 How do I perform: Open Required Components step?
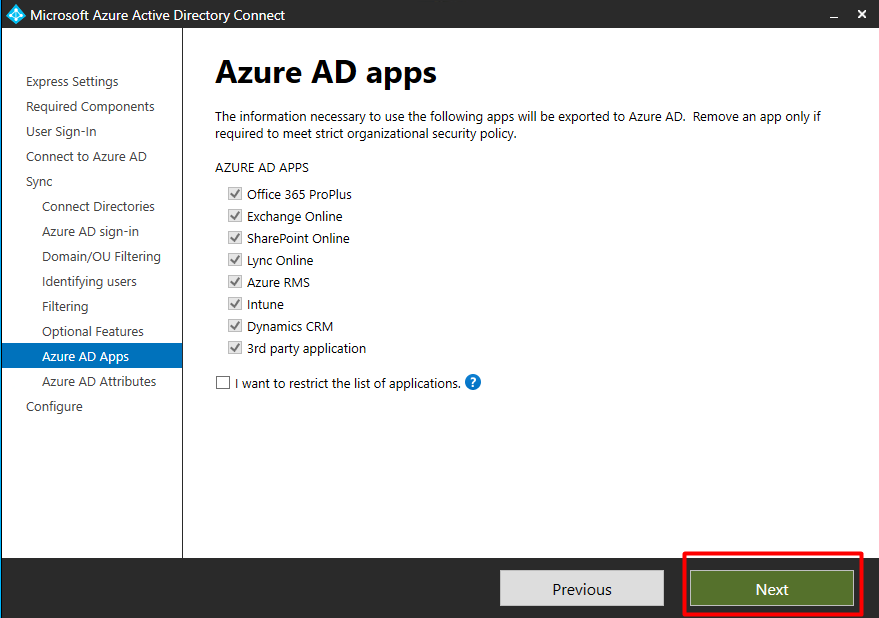coord(90,107)
